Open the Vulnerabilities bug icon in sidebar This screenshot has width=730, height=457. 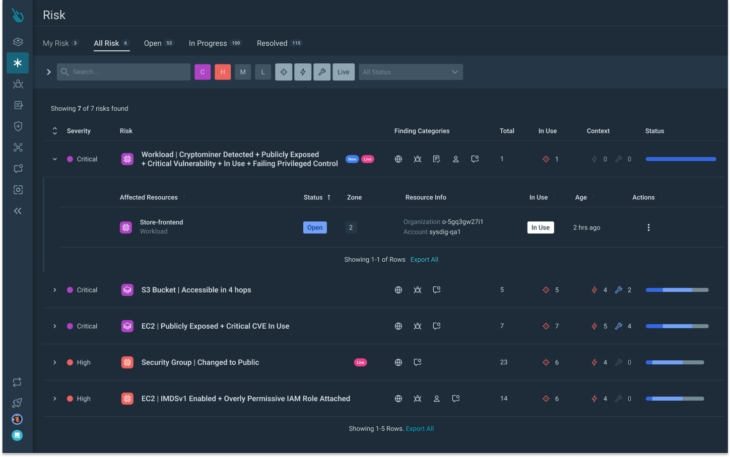pos(18,84)
